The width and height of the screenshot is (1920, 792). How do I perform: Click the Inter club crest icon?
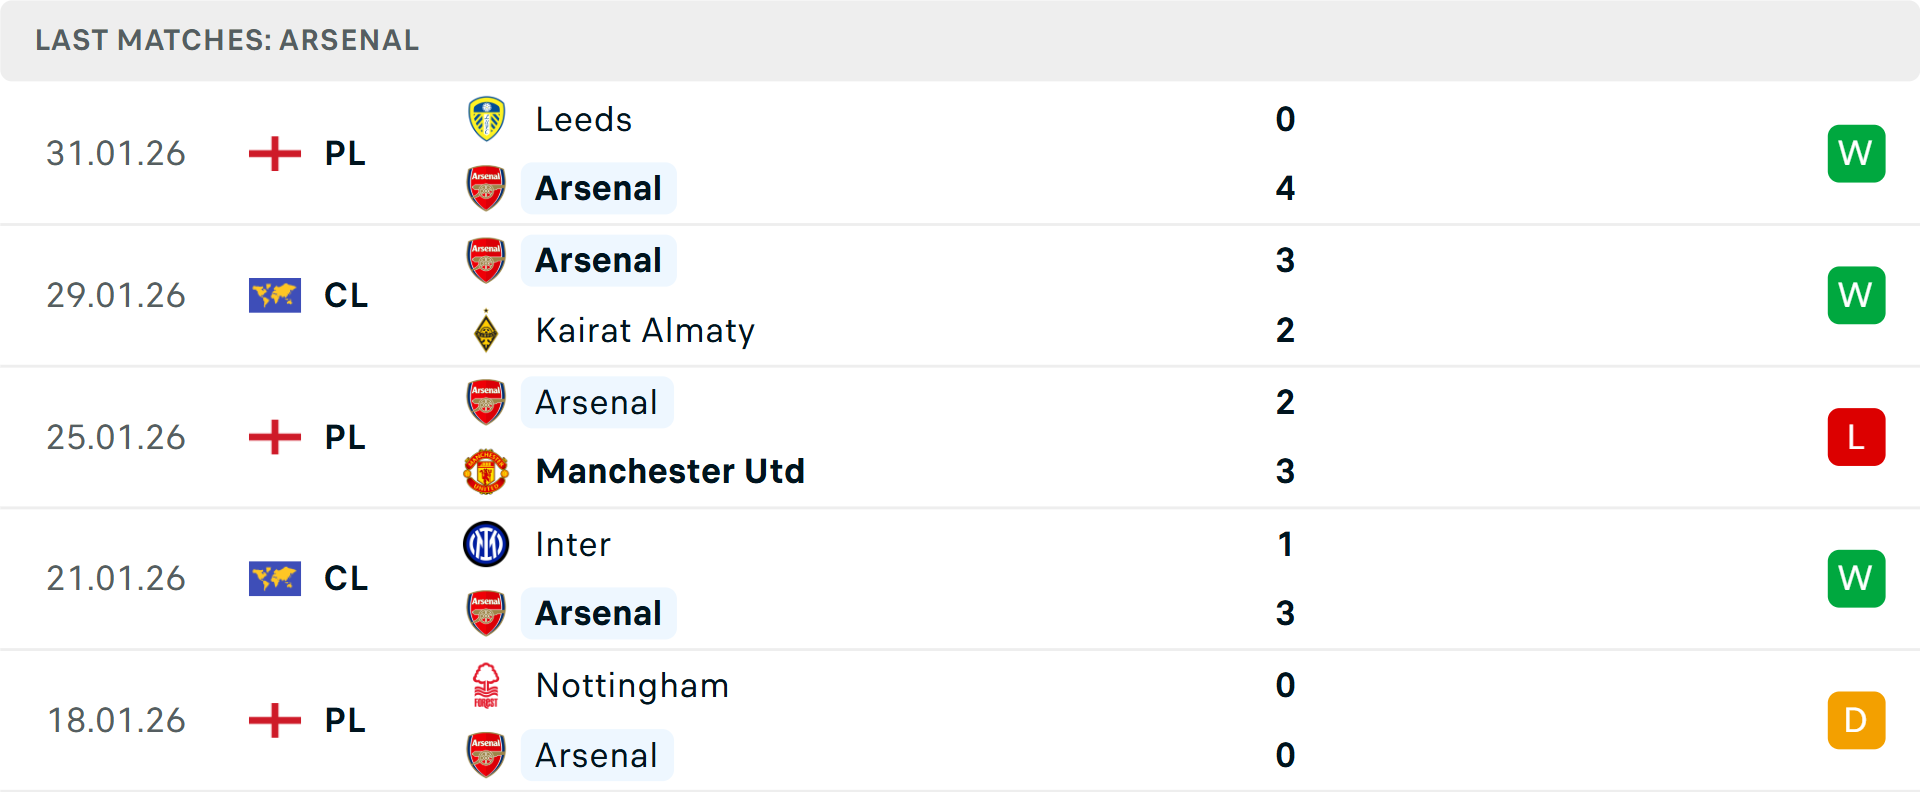(486, 544)
